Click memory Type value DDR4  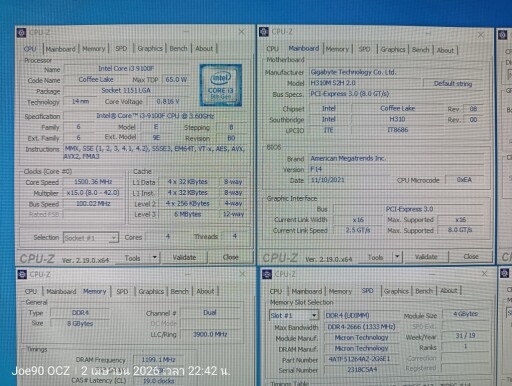pos(80,313)
